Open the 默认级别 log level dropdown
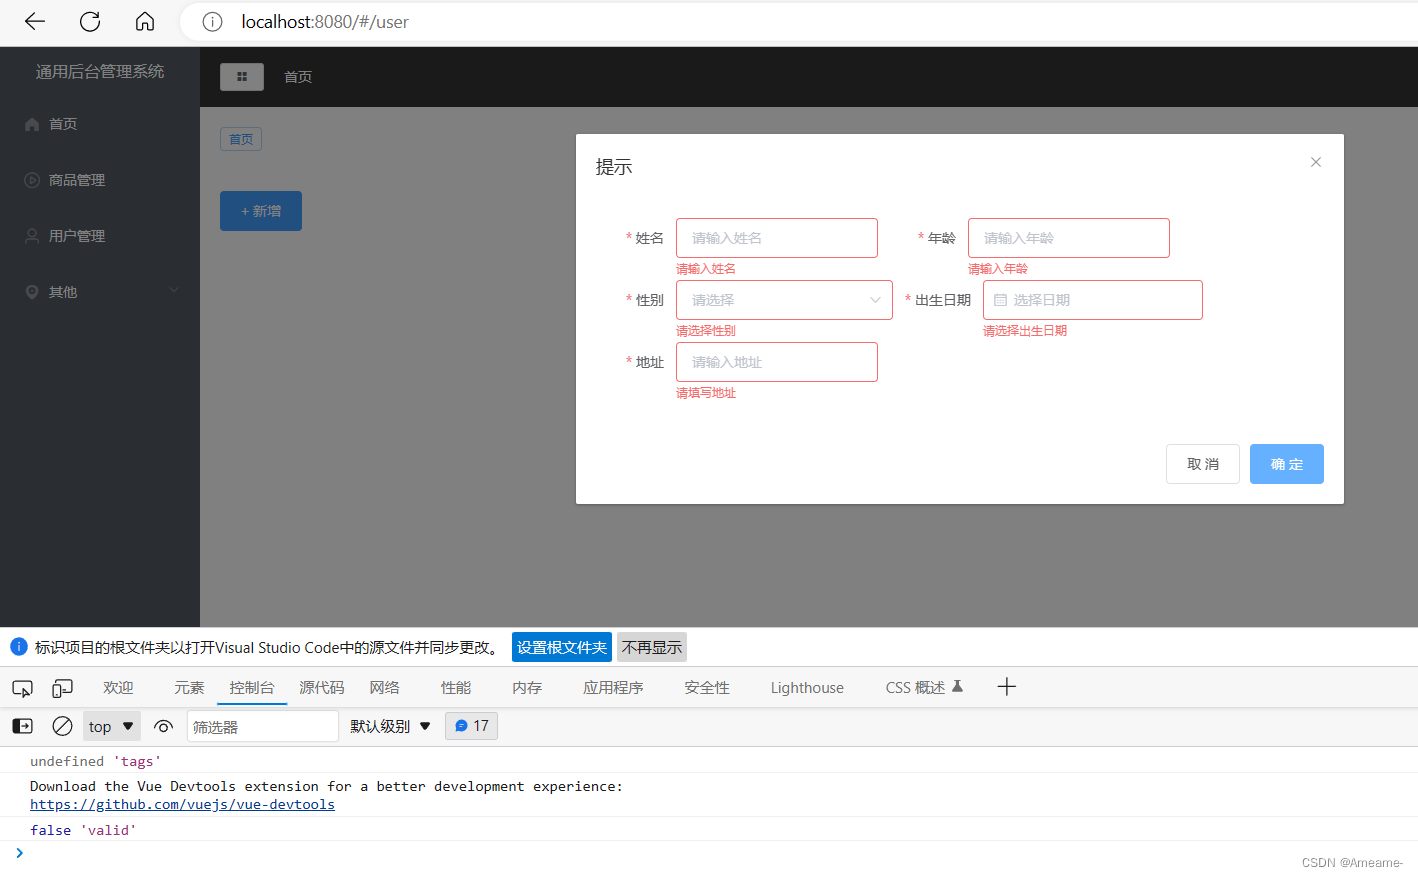This screenshot has width=1418, height=877. coord(390,726)
